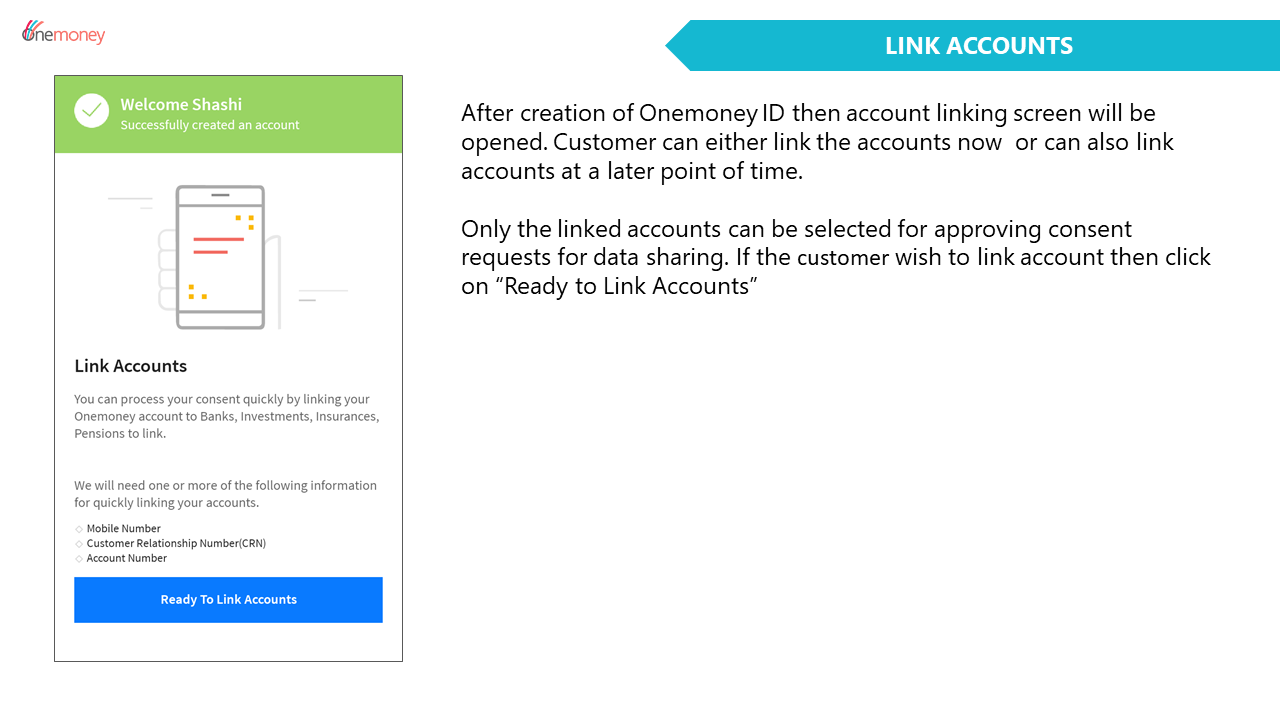Click the phone illustration graphic
The image size is (1280, 720).
pyautogui.click(x=220, y=257)
